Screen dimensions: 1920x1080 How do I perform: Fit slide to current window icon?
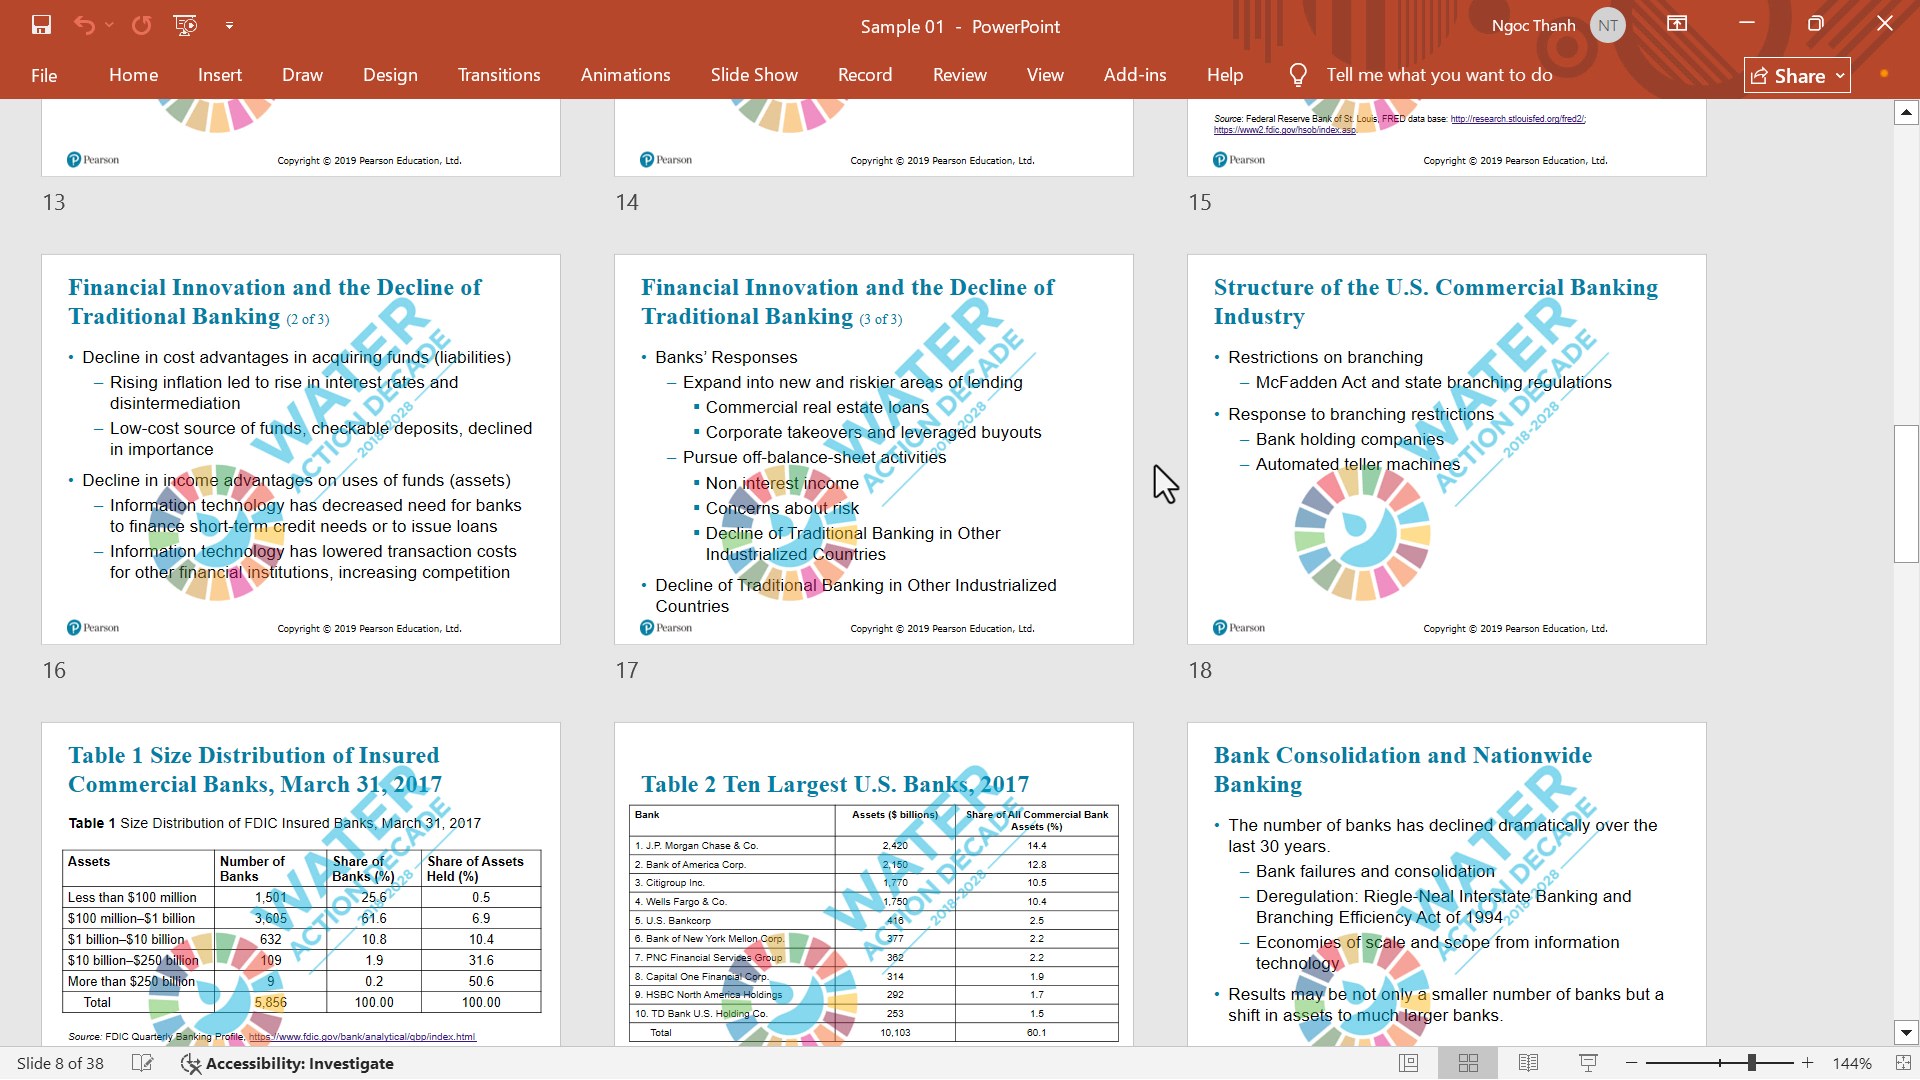(1902, 1063)
